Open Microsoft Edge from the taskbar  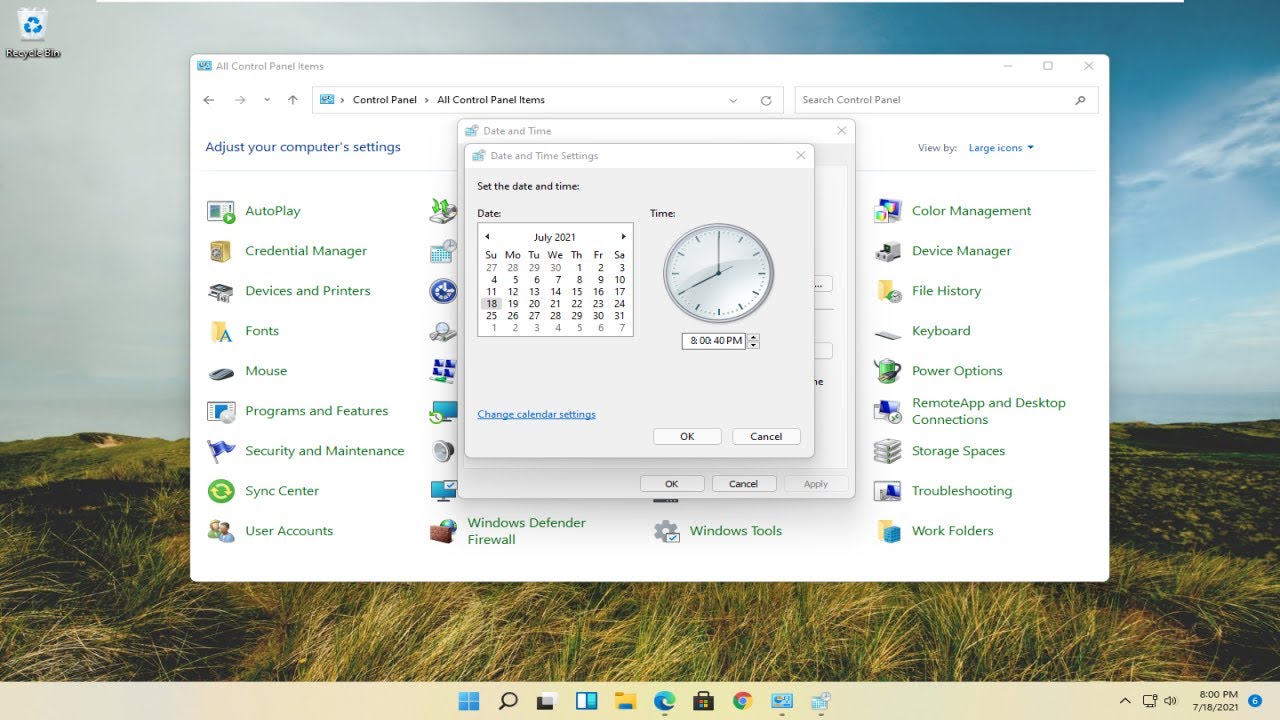tap(664, 701)
